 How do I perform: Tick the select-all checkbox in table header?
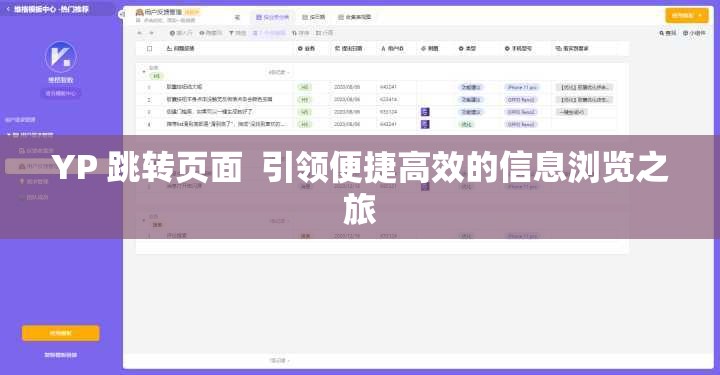click(149, 48)
